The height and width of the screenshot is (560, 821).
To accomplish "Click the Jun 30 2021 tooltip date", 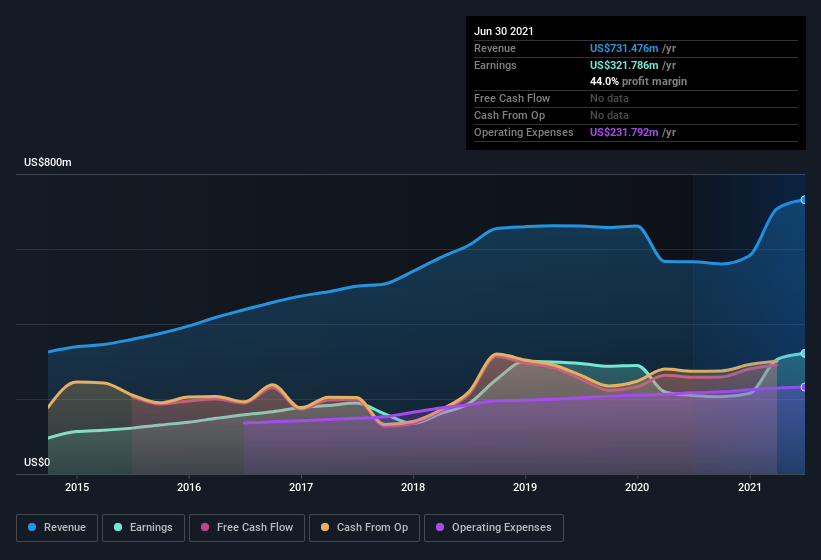I will pos(504,31).
